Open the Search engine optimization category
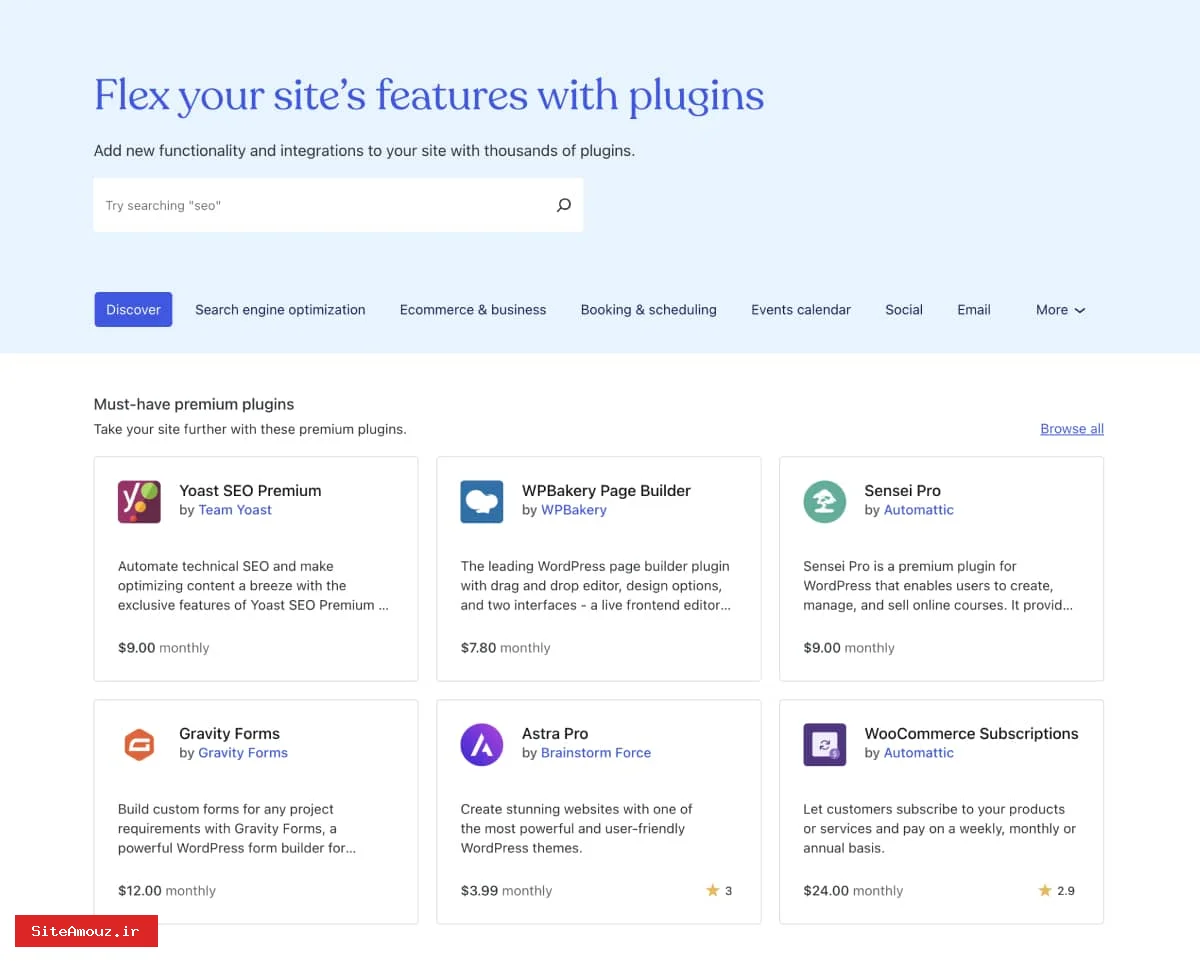Viewport: 1200px width, 961px height. click(x=280, y=310)
